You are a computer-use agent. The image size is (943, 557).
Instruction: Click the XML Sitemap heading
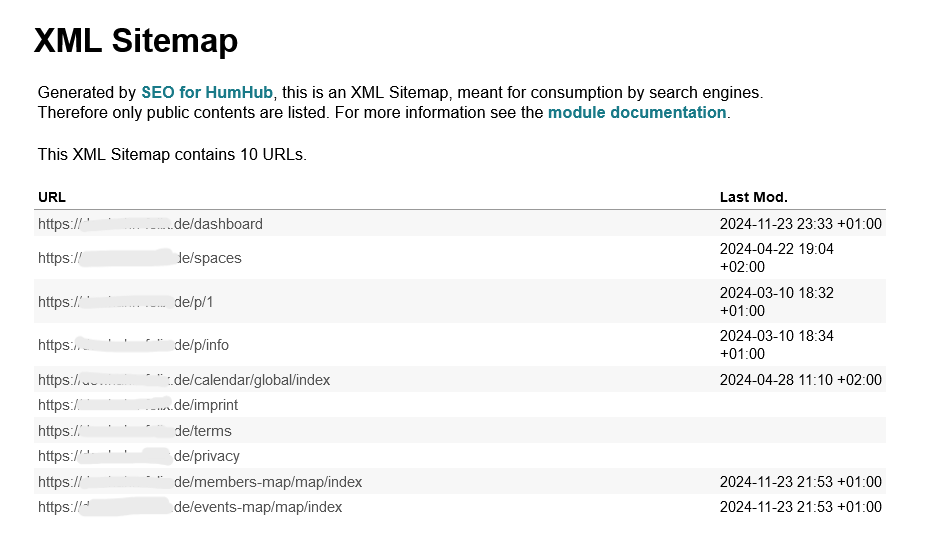[136, 41]
